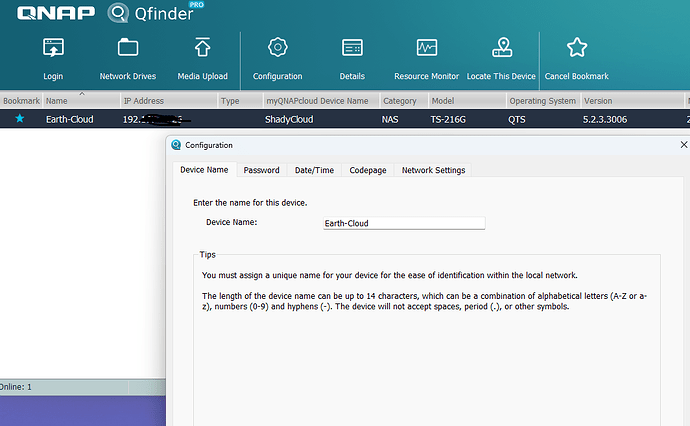
Task: Click the Configuration dialog title icon
Action: click(176, 145)
